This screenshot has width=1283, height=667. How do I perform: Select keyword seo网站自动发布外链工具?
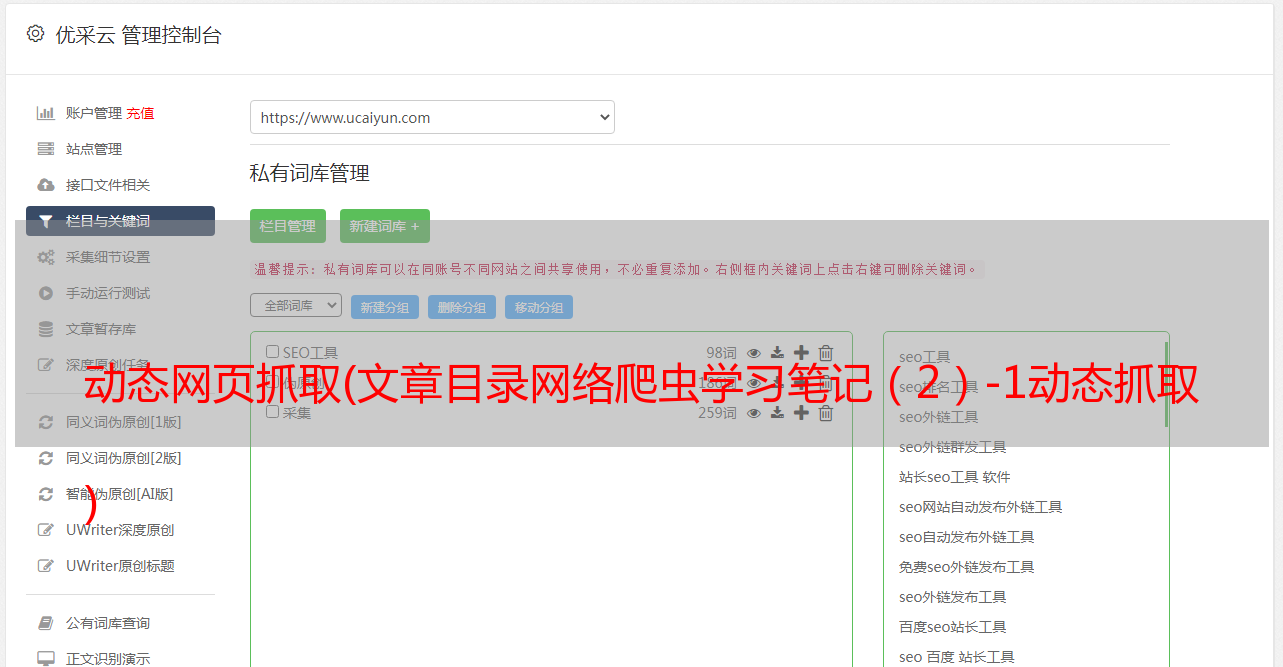981,507
